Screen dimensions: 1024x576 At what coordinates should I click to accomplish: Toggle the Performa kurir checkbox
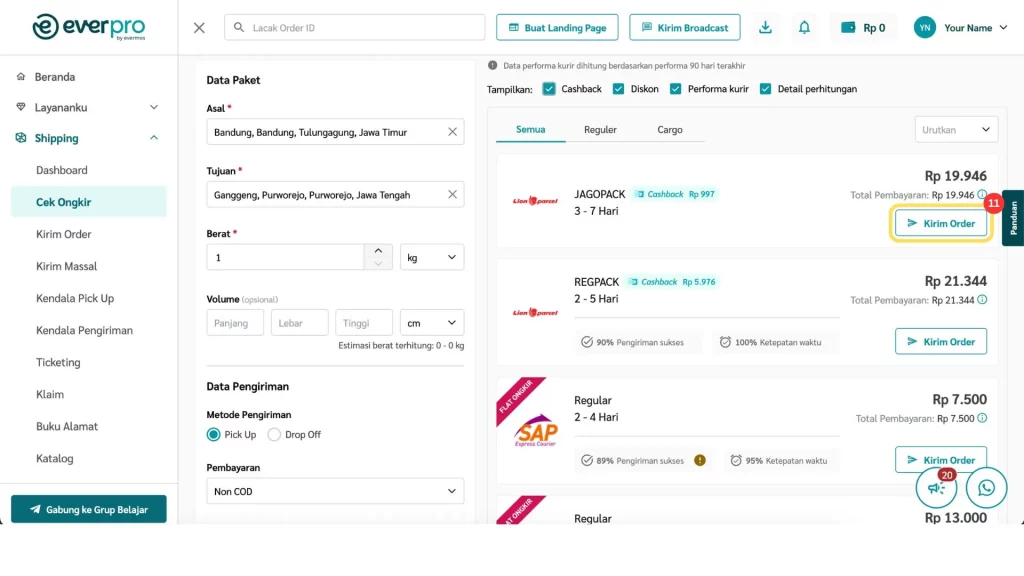(676, 89)
